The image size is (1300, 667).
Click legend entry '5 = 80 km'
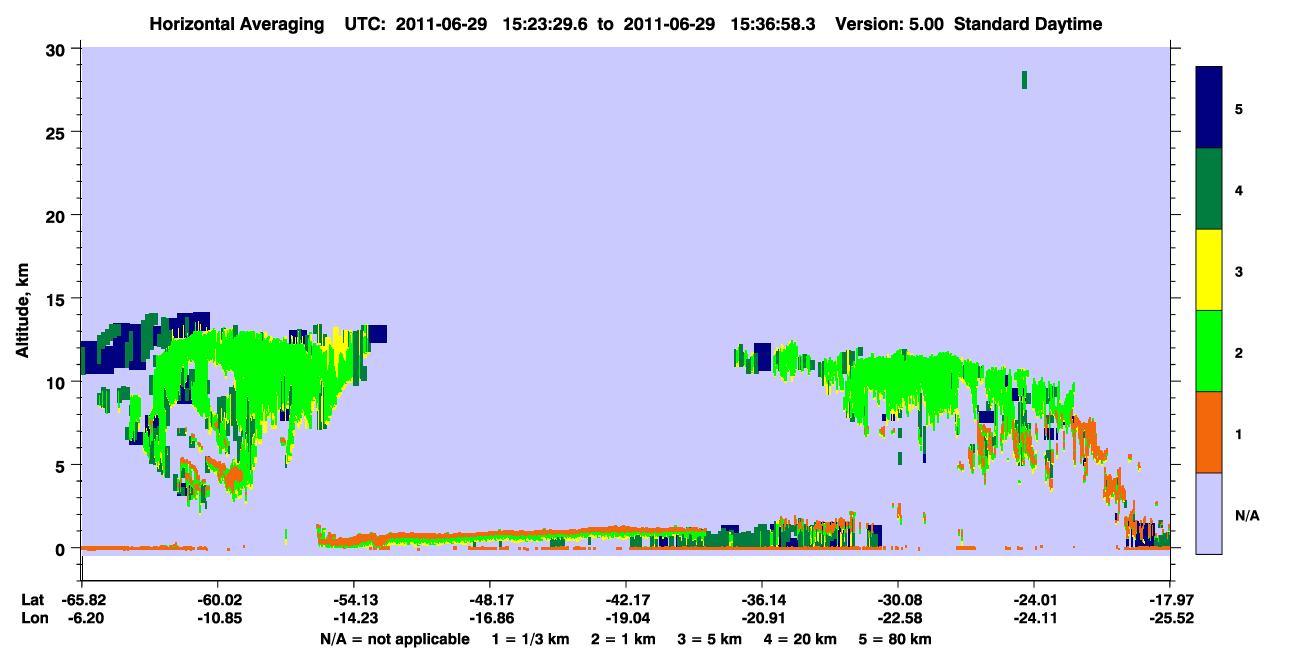[896, 639]
